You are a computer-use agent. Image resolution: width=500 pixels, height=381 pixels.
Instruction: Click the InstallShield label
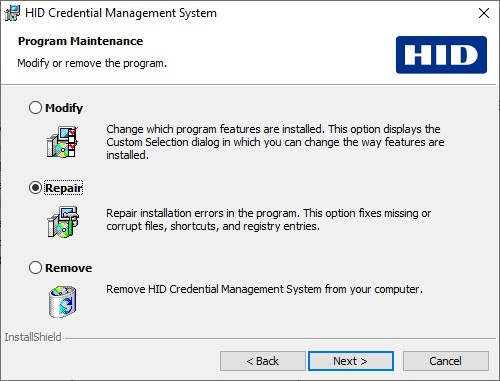tap(33, 337)
